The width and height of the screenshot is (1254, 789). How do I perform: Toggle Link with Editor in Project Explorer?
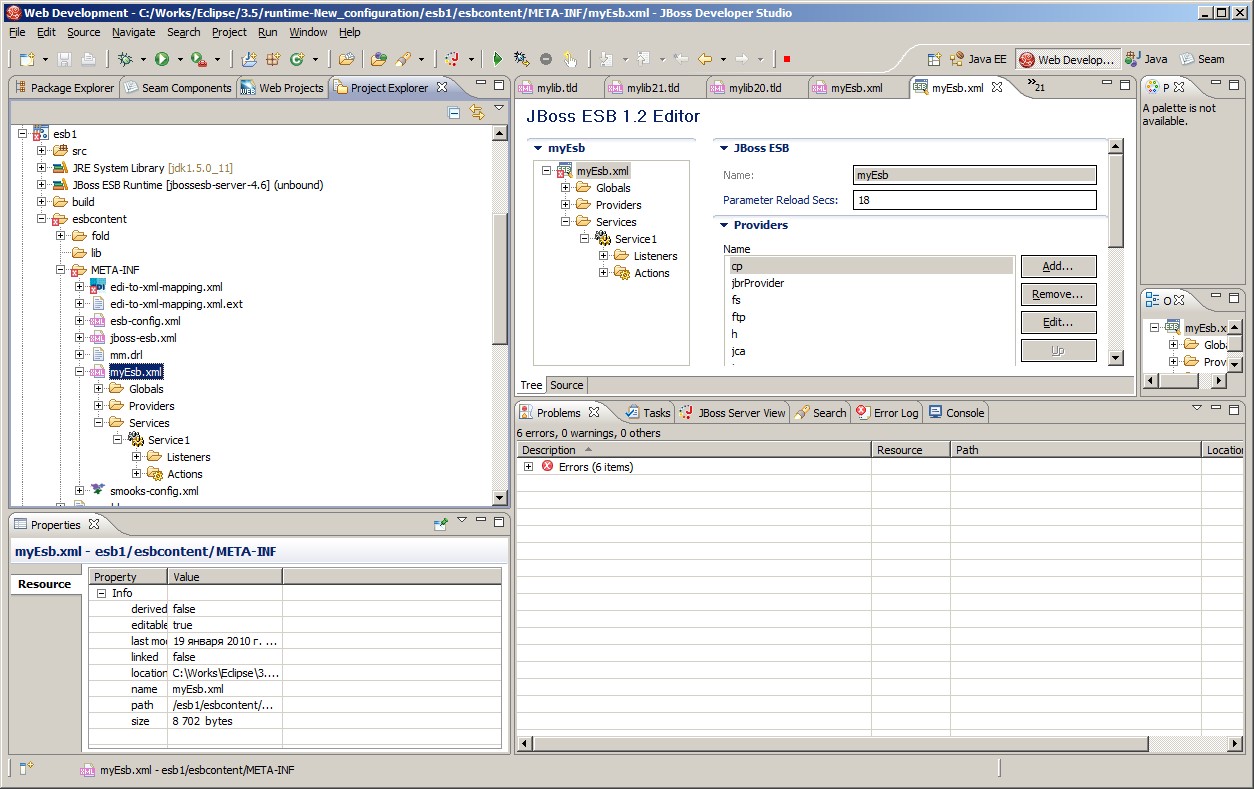[477, 113]
